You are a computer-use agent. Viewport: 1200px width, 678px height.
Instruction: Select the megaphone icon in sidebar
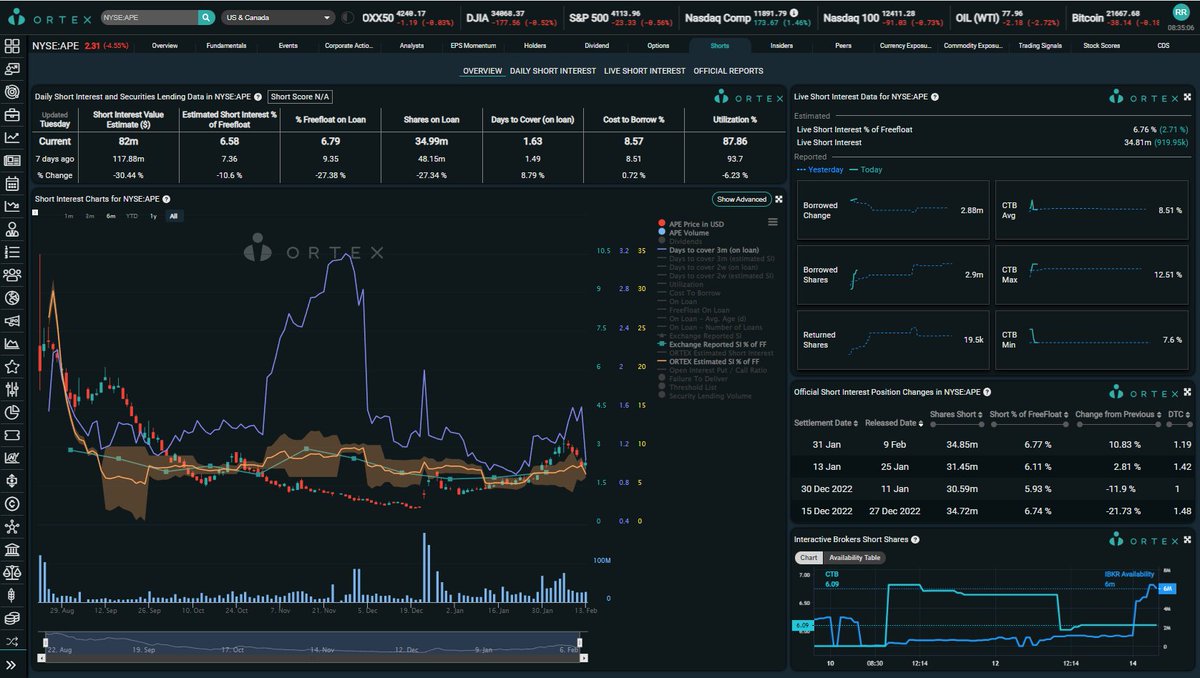coord(12,321)
